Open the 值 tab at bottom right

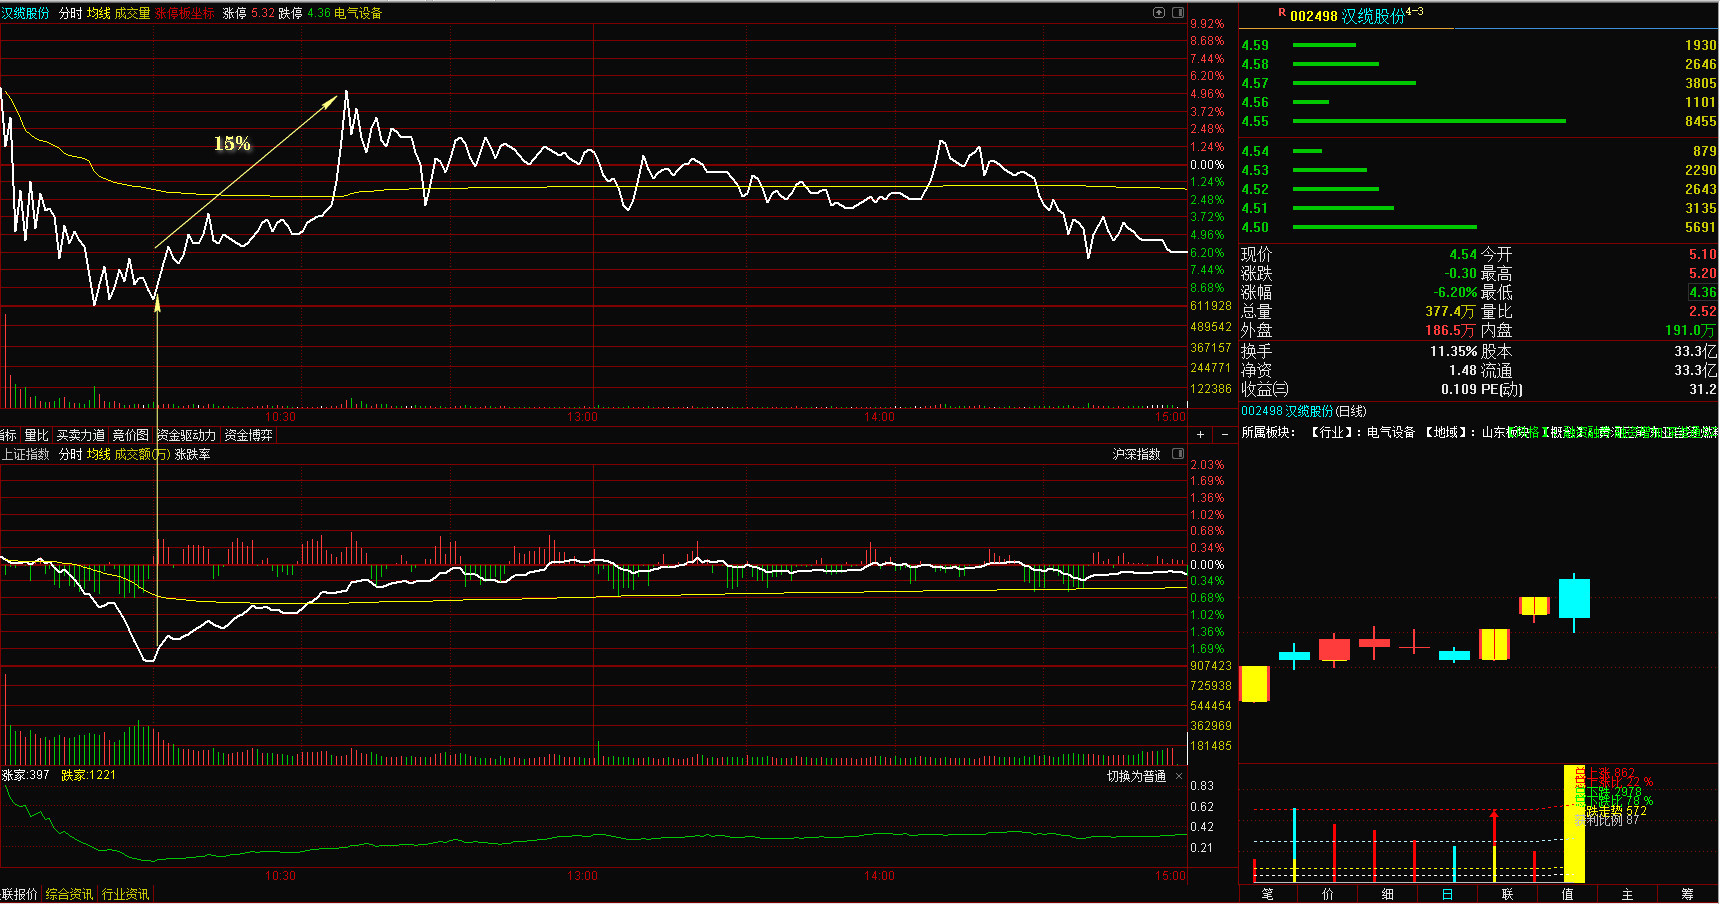(x=1568, y=894)
